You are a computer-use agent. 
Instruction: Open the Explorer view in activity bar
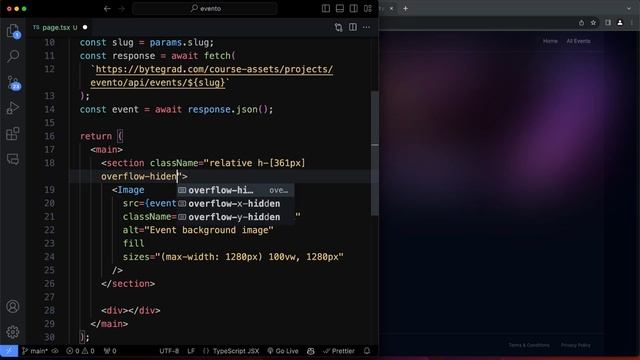coord(13,31)
